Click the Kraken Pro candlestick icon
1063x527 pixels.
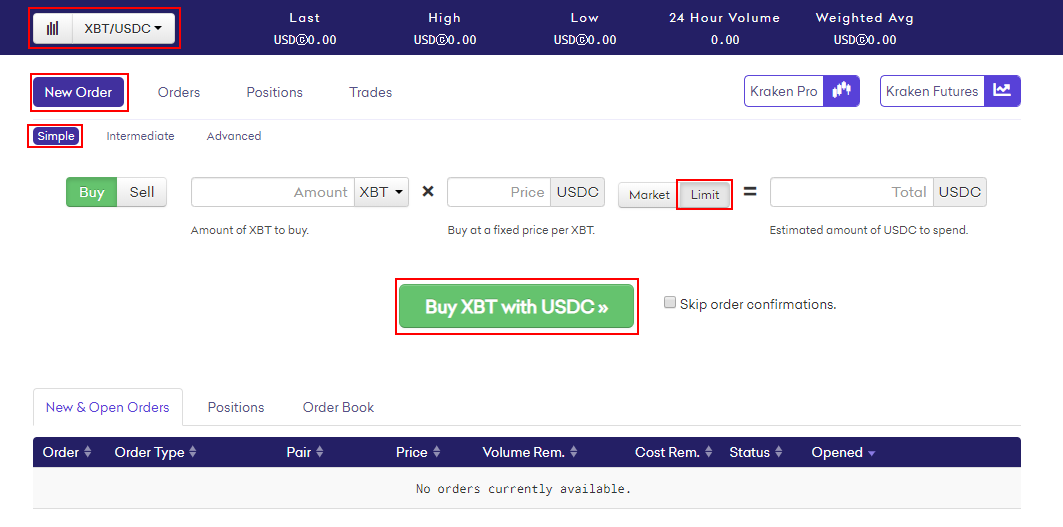841,91
